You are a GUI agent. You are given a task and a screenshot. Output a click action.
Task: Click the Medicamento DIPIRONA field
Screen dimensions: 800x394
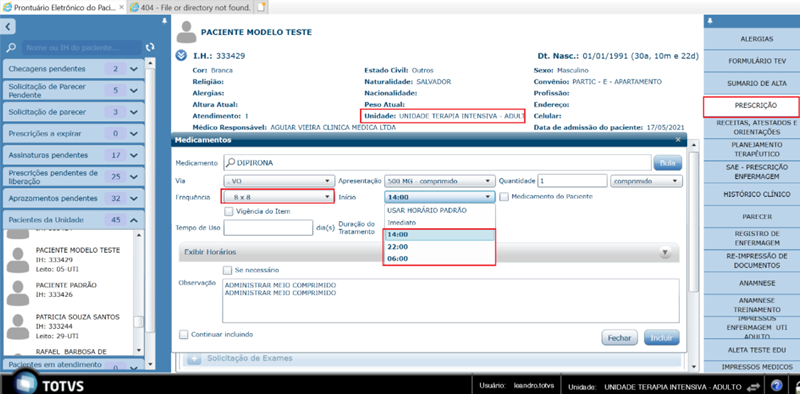(x=437, y=163)
